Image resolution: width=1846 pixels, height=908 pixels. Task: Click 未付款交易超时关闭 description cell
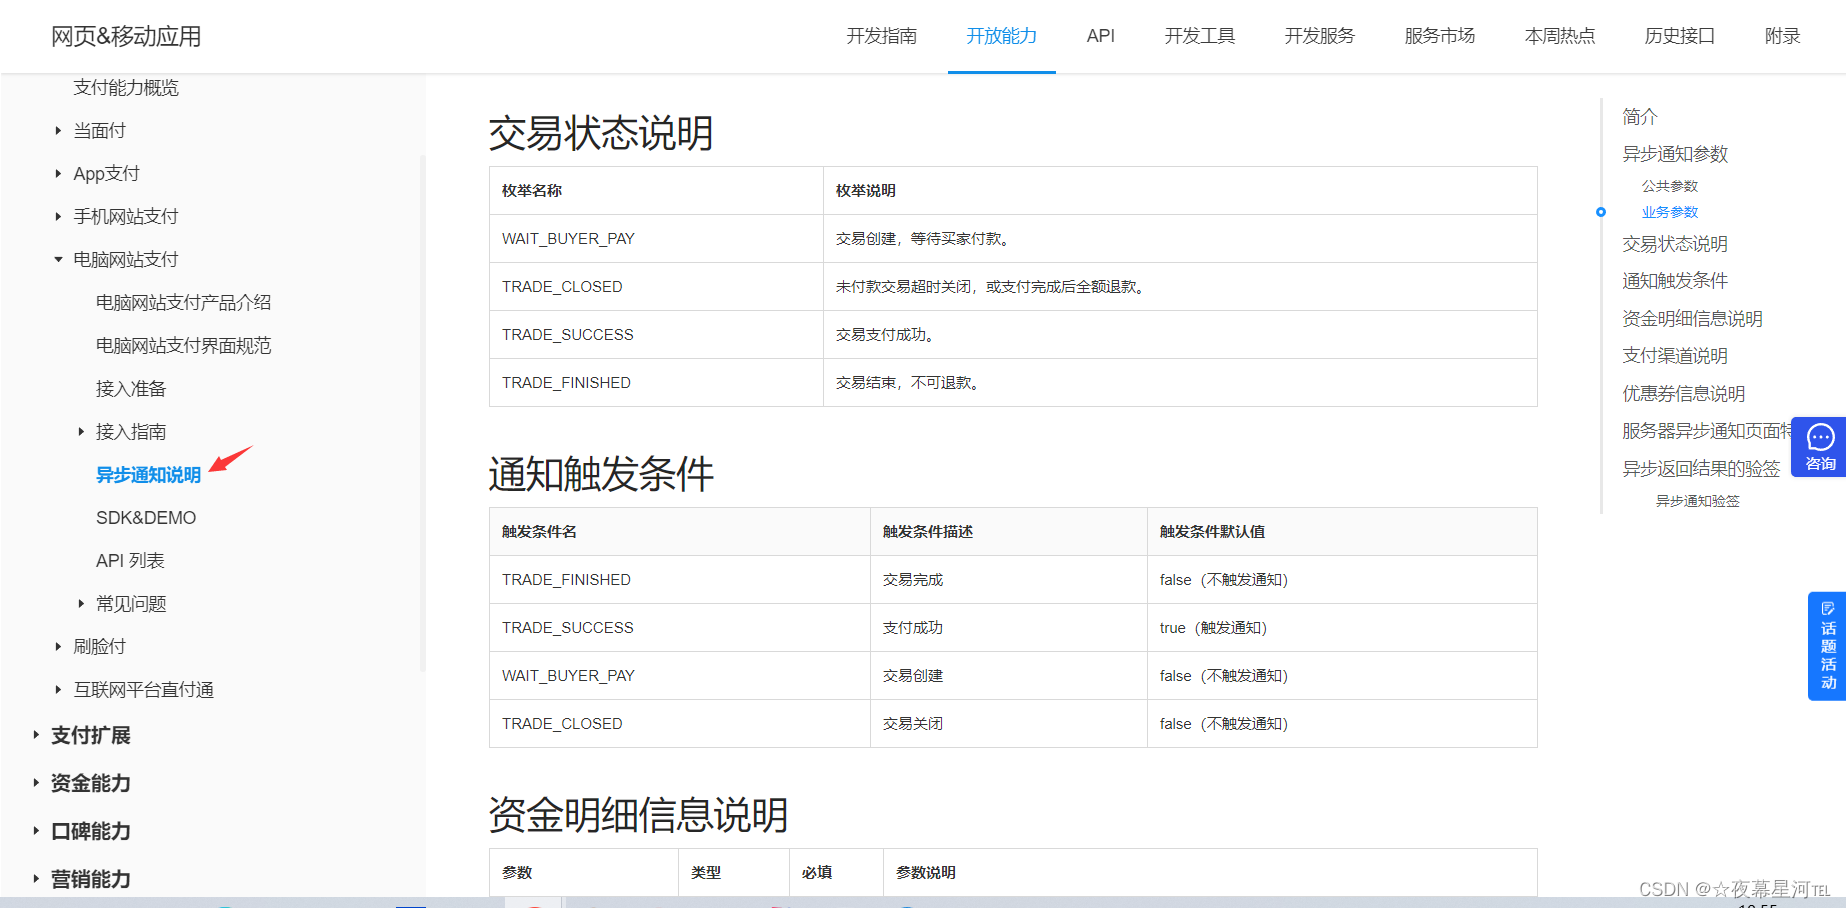(1180, 287)
